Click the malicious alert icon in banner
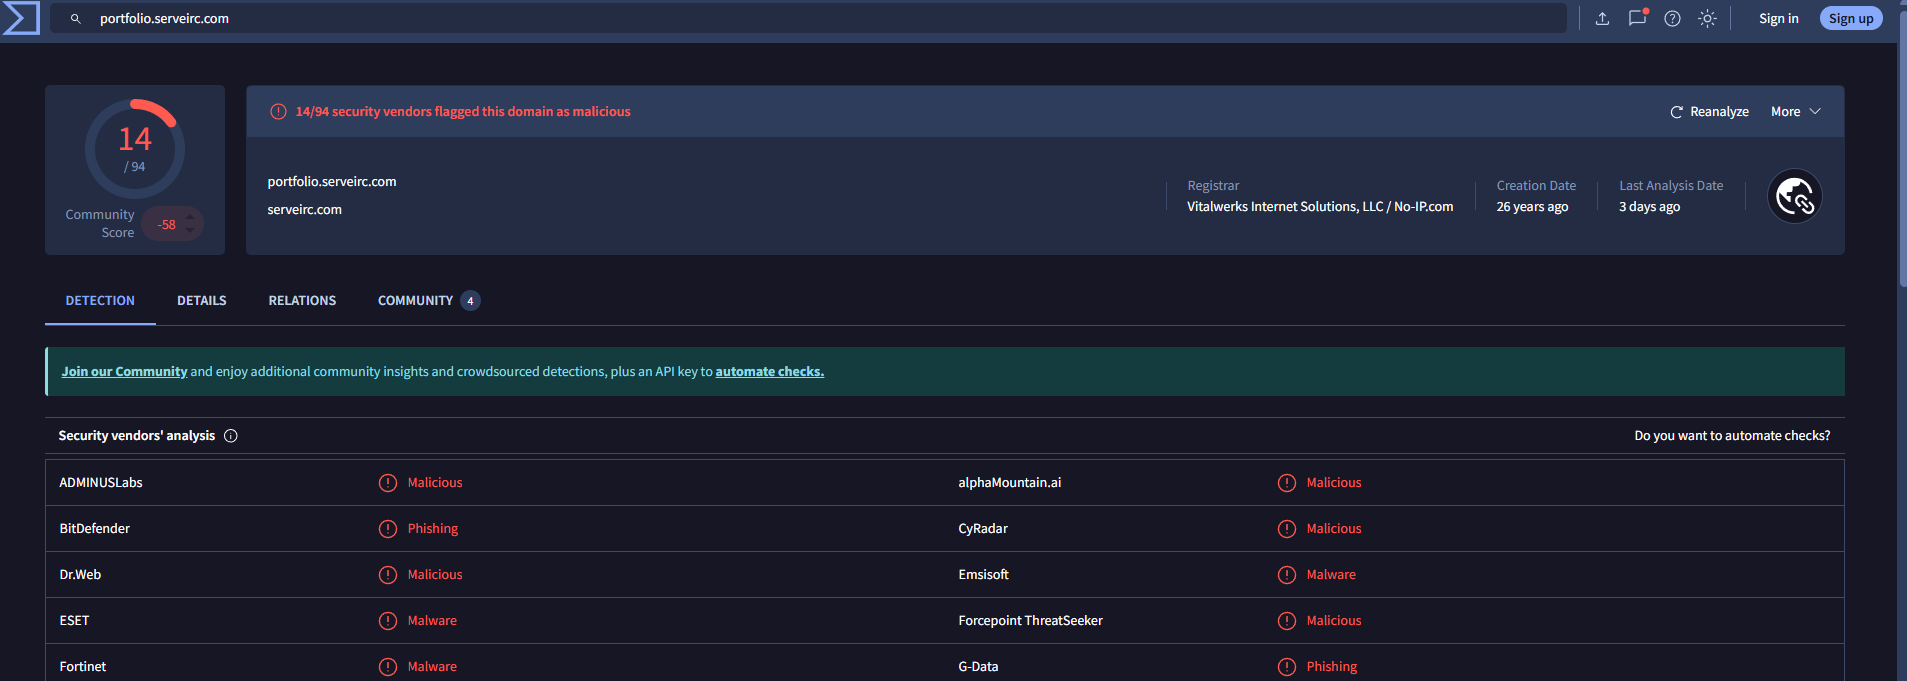The width and height of the screenshot is (1907, 681). [279, 111]
